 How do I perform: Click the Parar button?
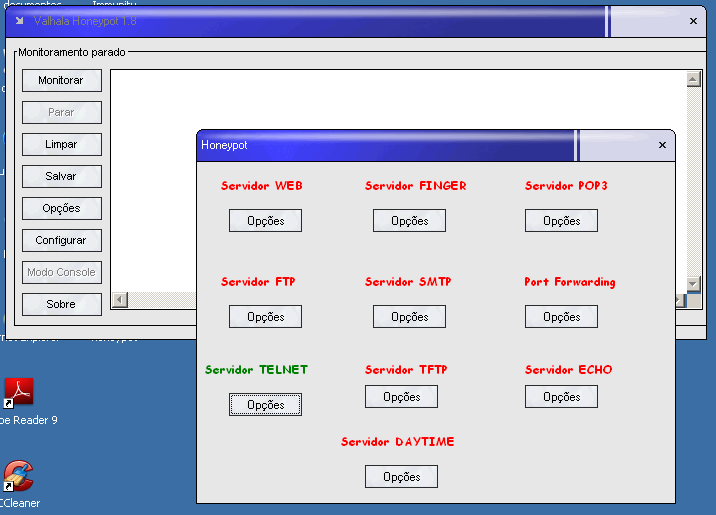pyautogui.click(x=62, y=112)
